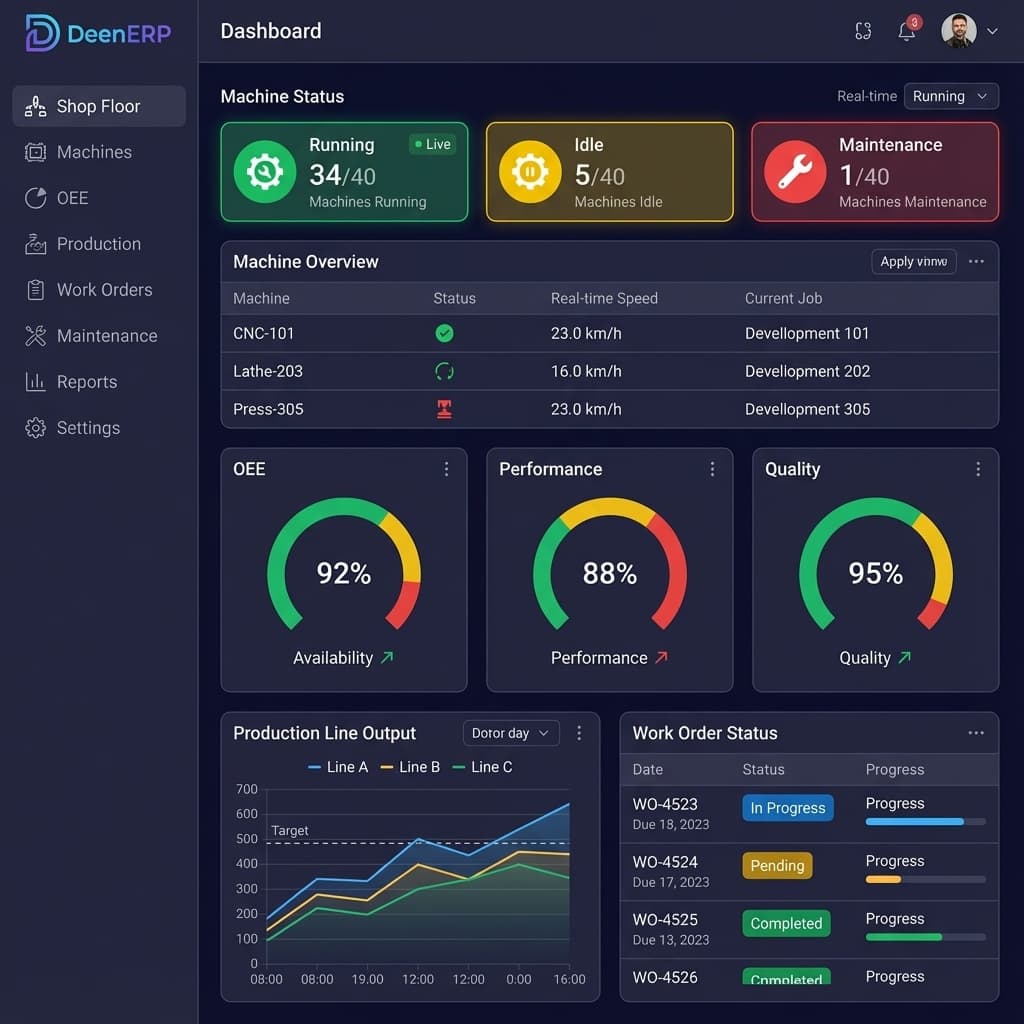
Task: Click the Maintenance tools icon in sidebar
Action: pyautogui.click(x=35, y=336)
